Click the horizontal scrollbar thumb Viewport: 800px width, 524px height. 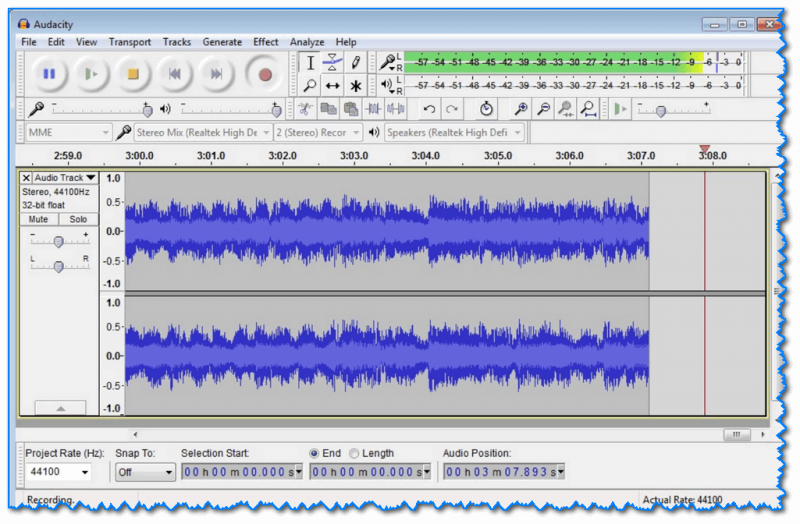coord(737,434)
